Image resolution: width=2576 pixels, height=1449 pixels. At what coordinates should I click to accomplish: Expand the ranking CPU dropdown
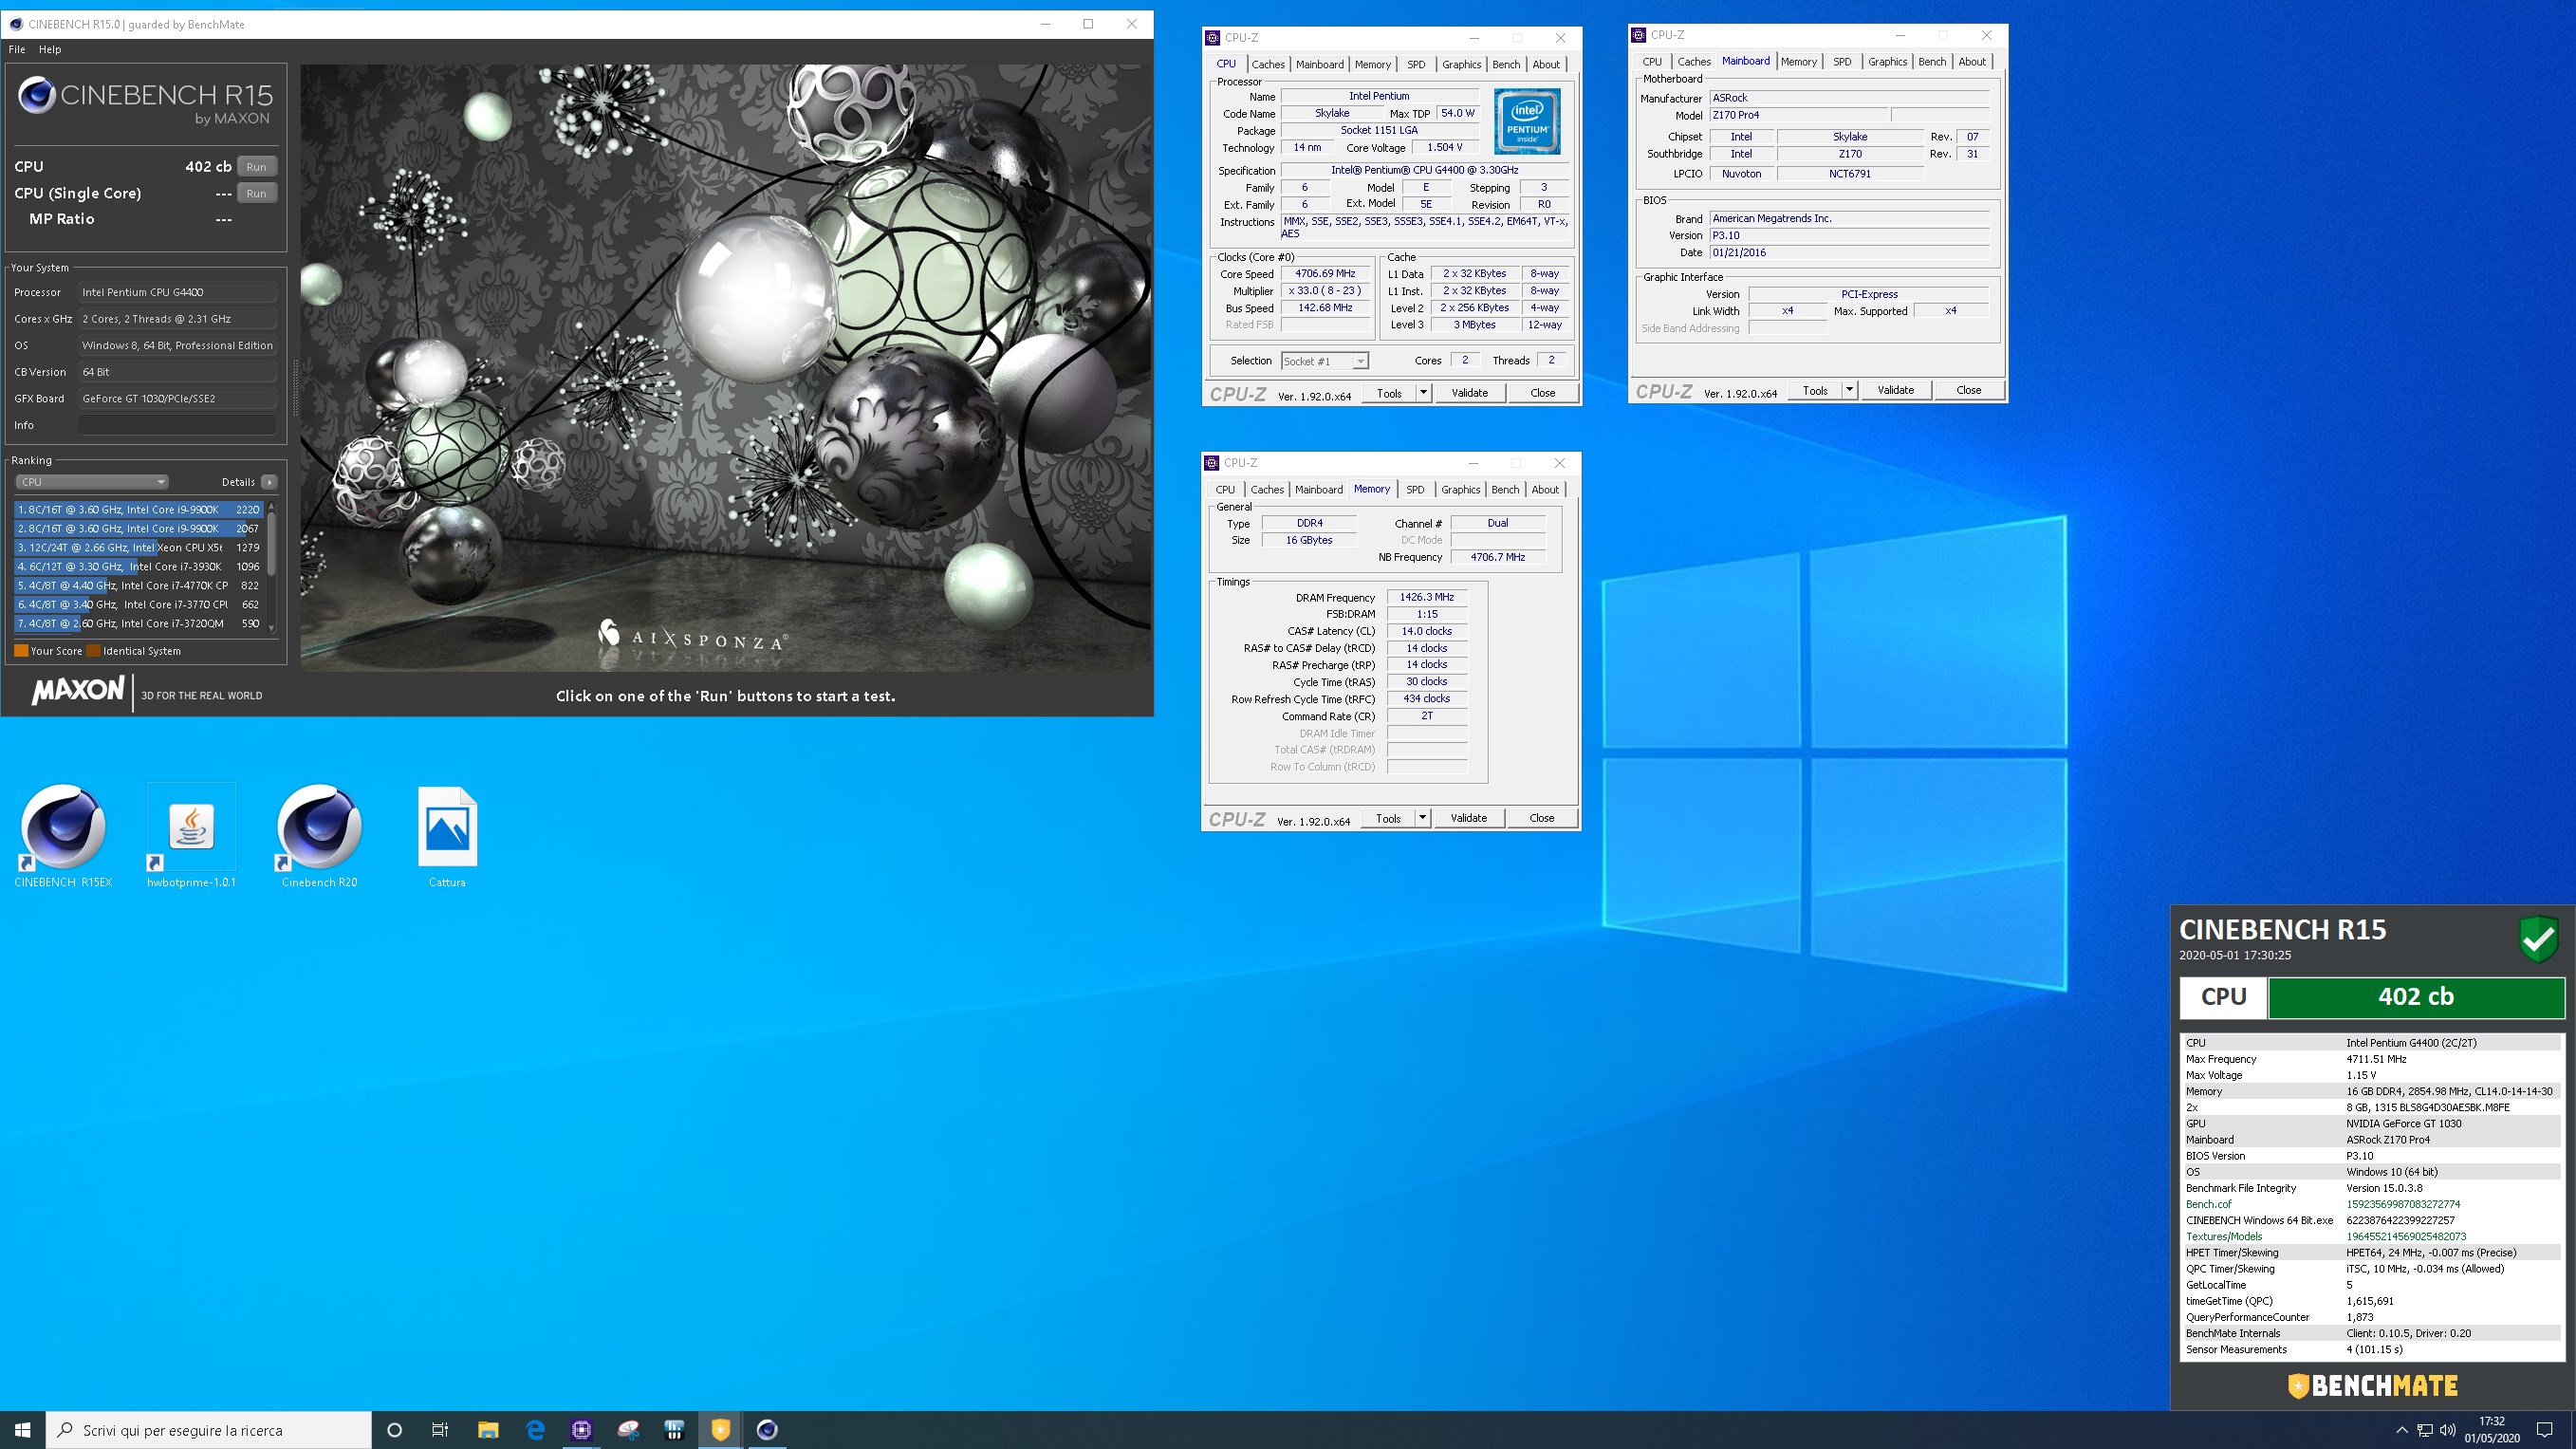[x=91, y=482]
